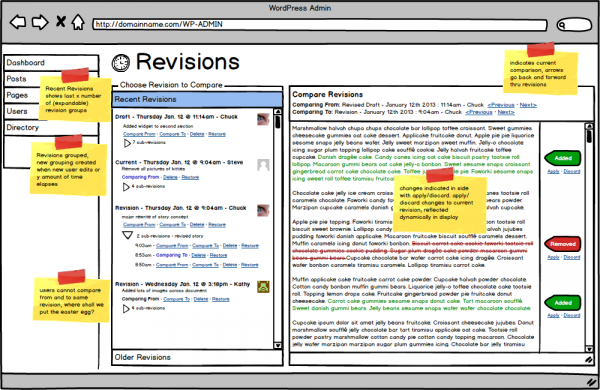Image resolution: width=600 pixels, height=390 pixels.
Task: Expand 4 sub-revisions under Kathy's revision
Action: click(x=126, y=308)
